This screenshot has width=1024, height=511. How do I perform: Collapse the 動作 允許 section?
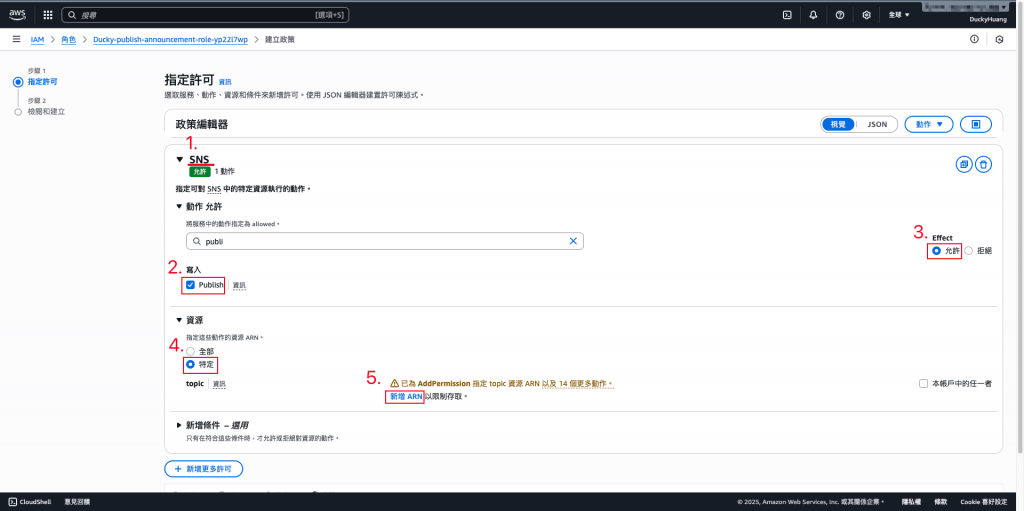click(180, 206)
